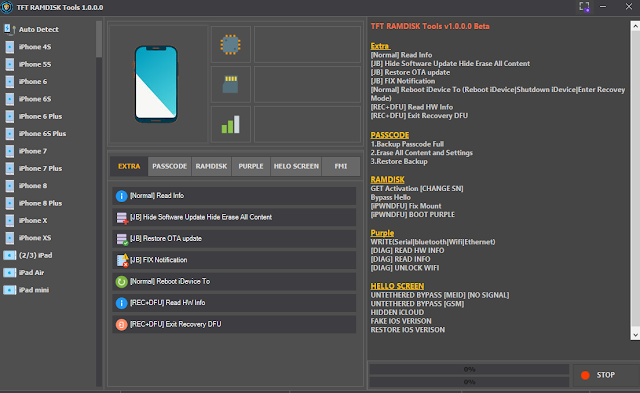Viewport: 640px width, 393px height.
Task: Click the iPhone 6S Plus device icon
Action: (x=9, y=134)
